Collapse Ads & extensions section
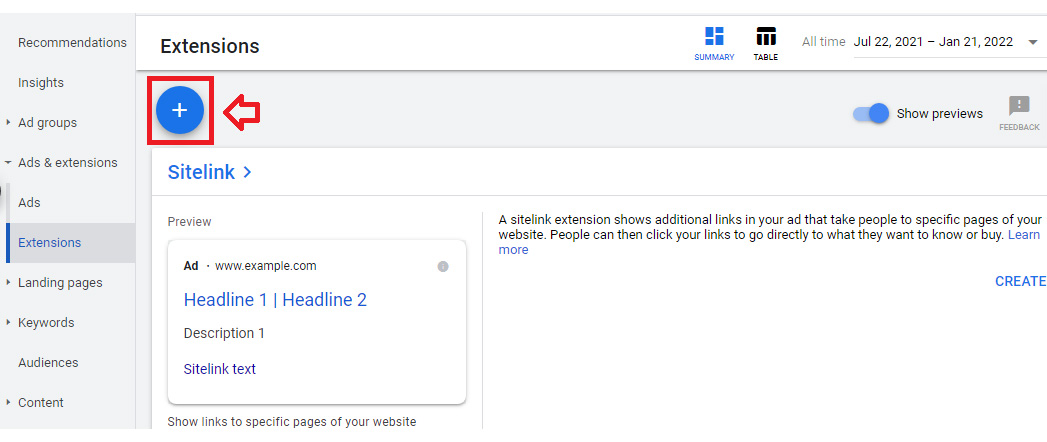 (8, 163)
